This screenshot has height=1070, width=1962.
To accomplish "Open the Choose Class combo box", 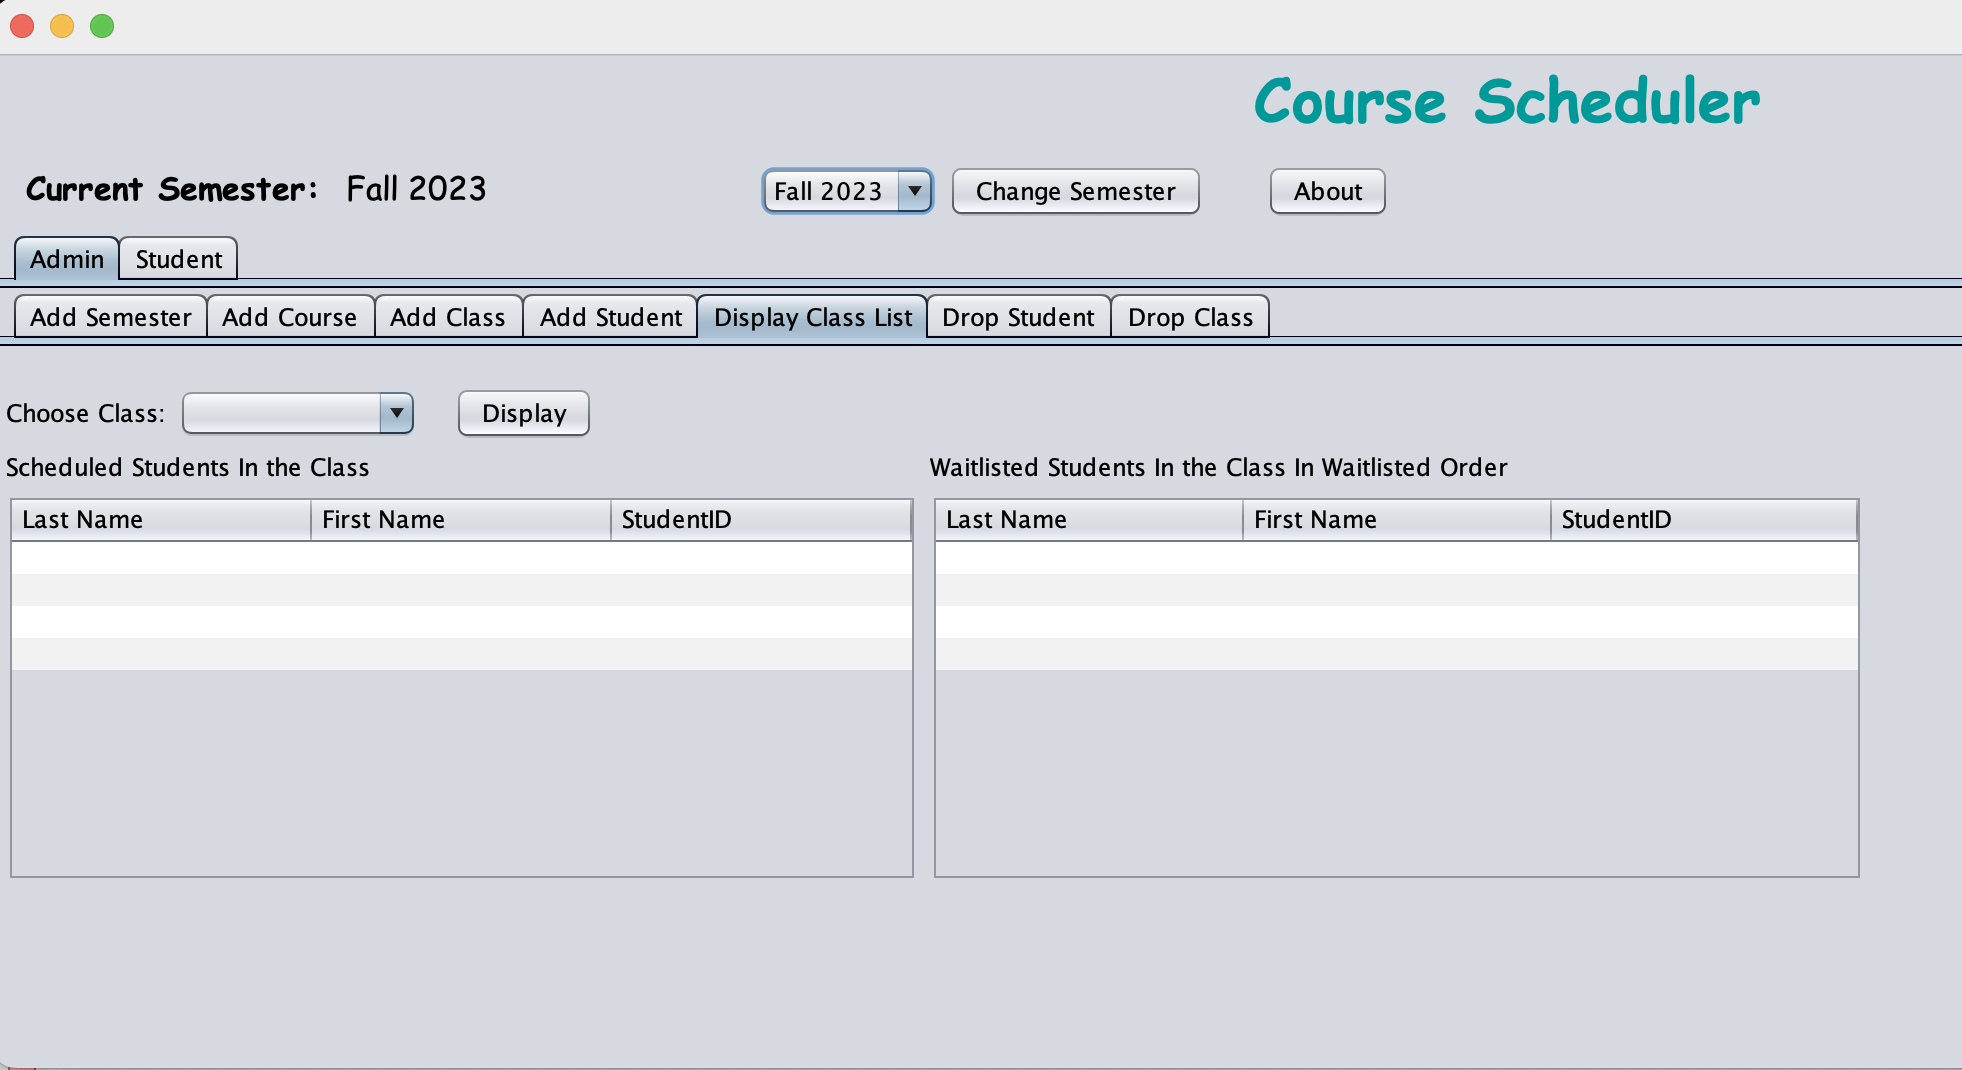I will 298,413.
